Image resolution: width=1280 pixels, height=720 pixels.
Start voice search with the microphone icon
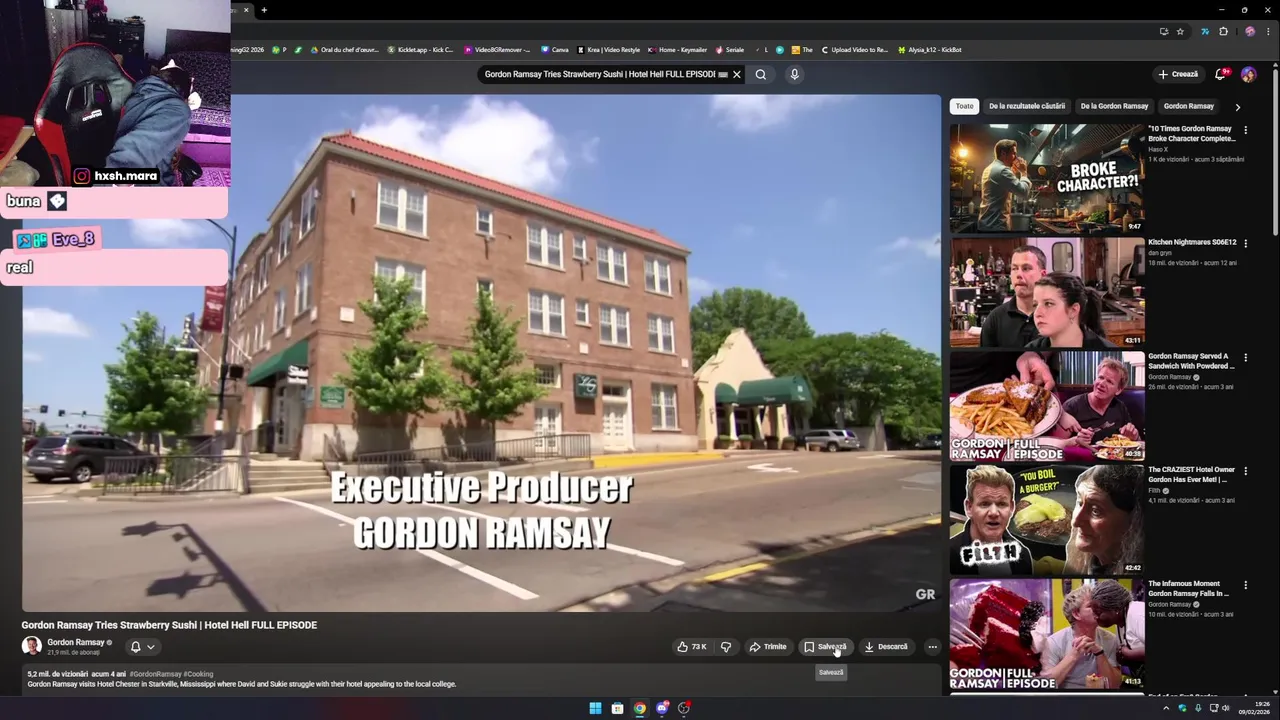(x=794, y=74)
